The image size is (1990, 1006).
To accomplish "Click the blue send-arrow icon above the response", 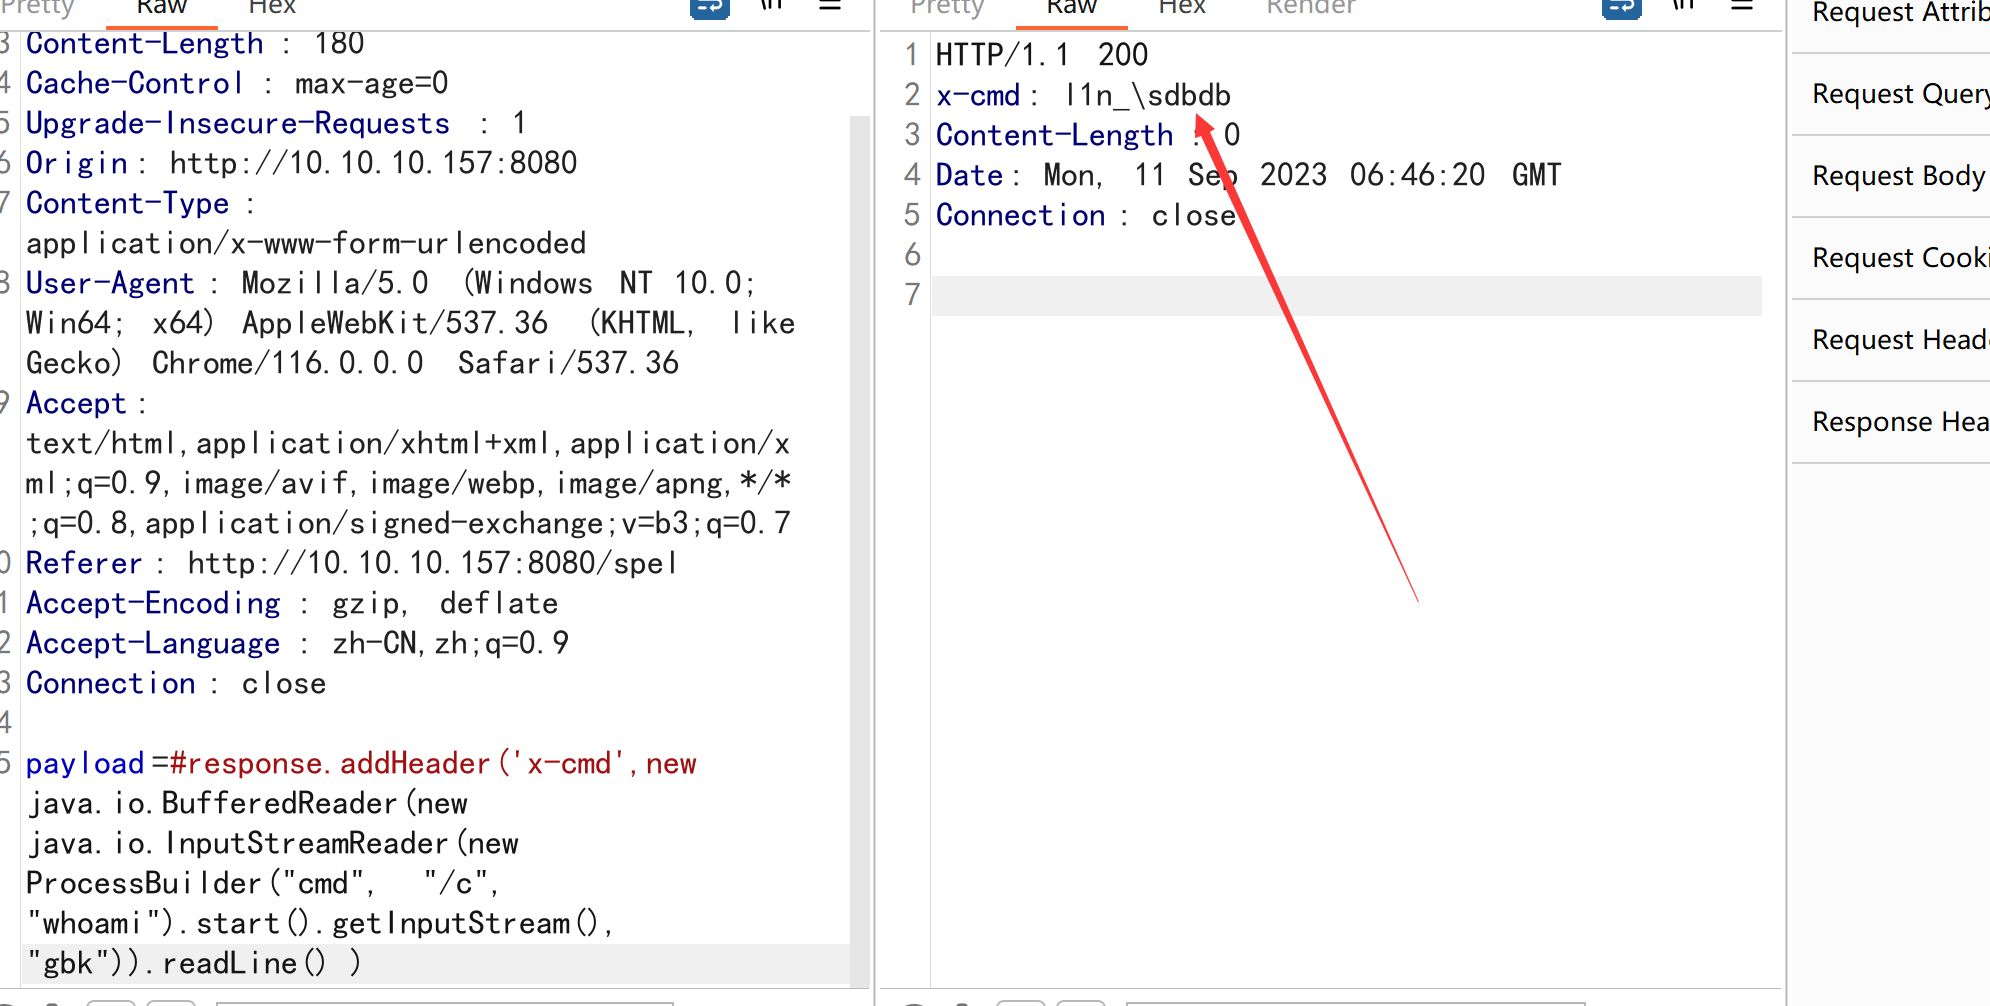I will coord(1620,8).
